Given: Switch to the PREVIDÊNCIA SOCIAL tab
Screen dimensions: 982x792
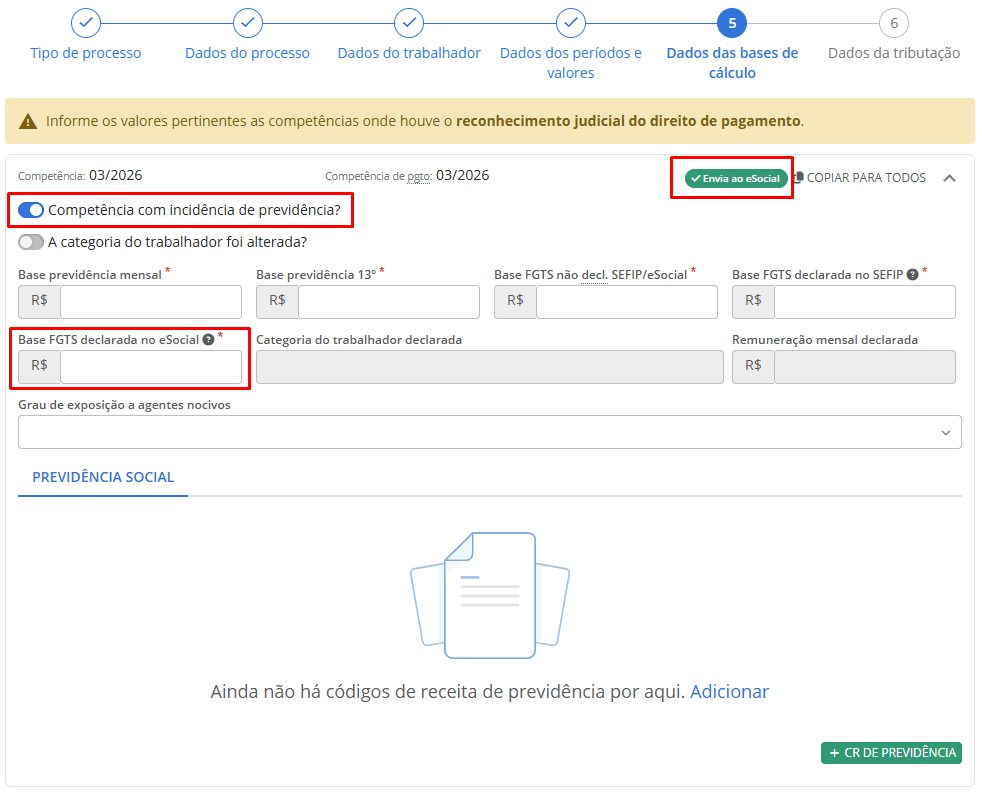Looking at the screenshot, I should 102,478.
